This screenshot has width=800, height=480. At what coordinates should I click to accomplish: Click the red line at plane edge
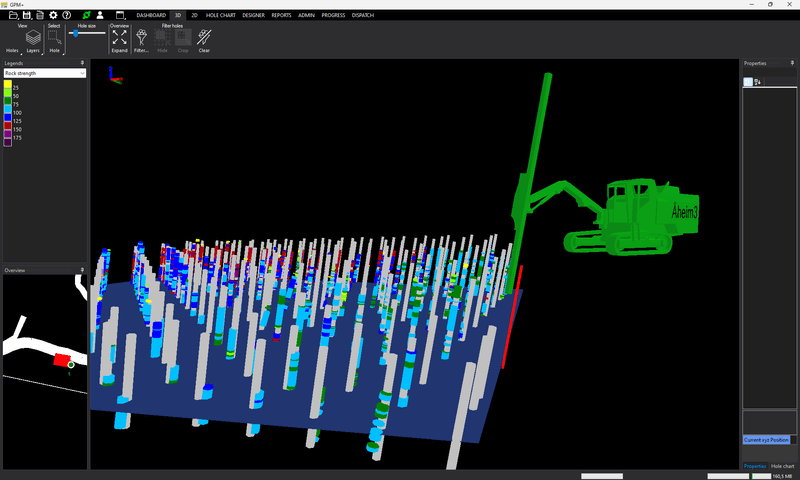(512, 316)
